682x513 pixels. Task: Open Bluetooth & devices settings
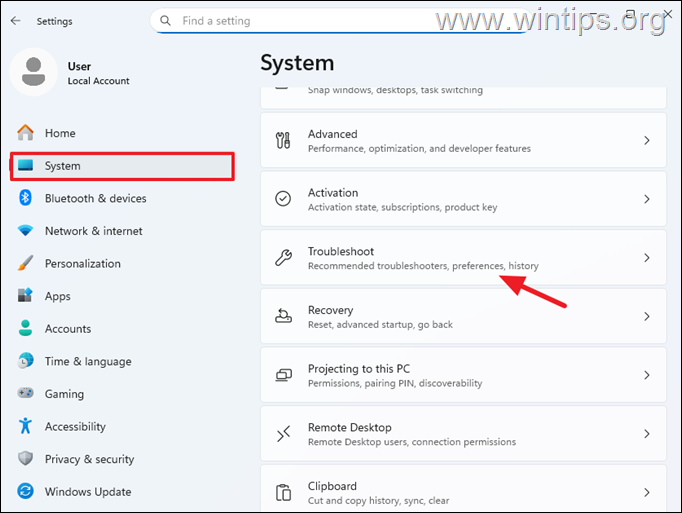pyautogui.click(x=122, y=198)
